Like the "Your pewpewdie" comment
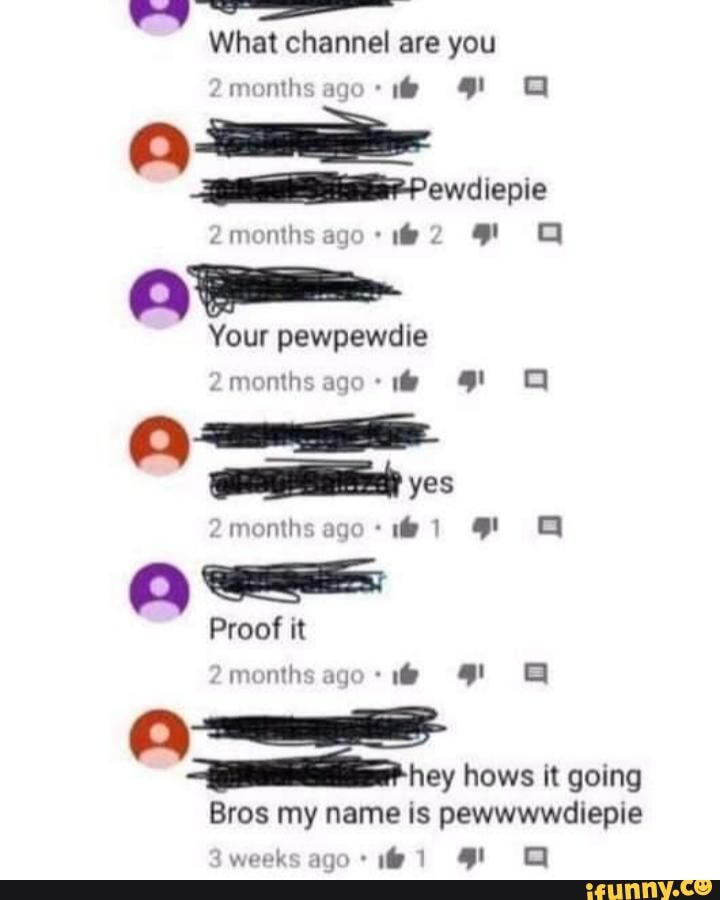720x900 pixels. pyautogui.click(x=405, y=381)
